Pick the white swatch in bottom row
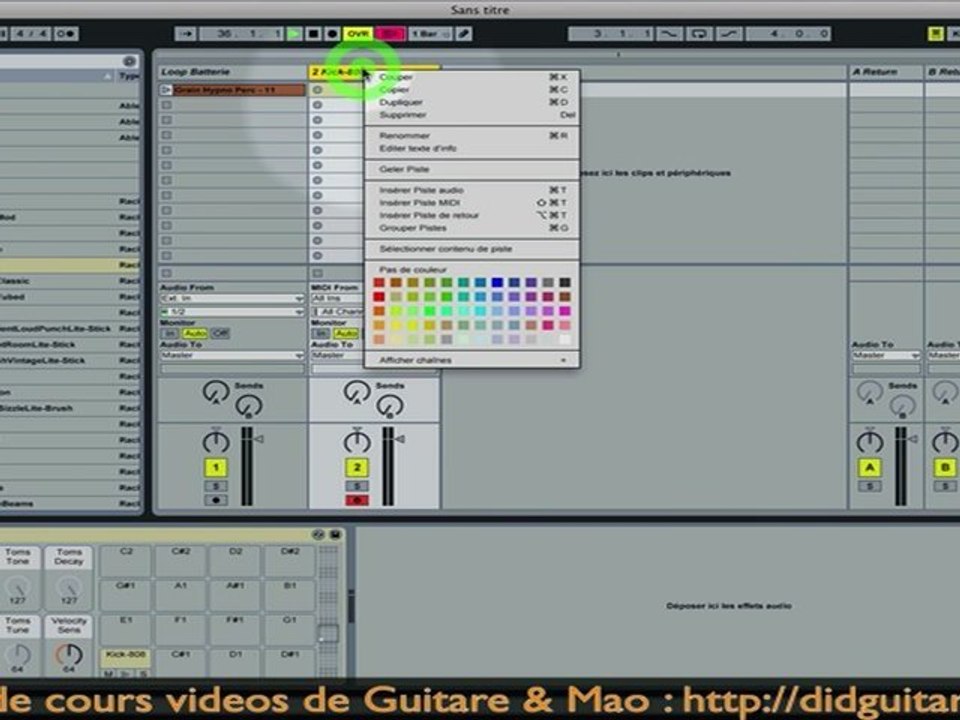The image size is (960, 720). pyautogui.click(x=564, y=339)
